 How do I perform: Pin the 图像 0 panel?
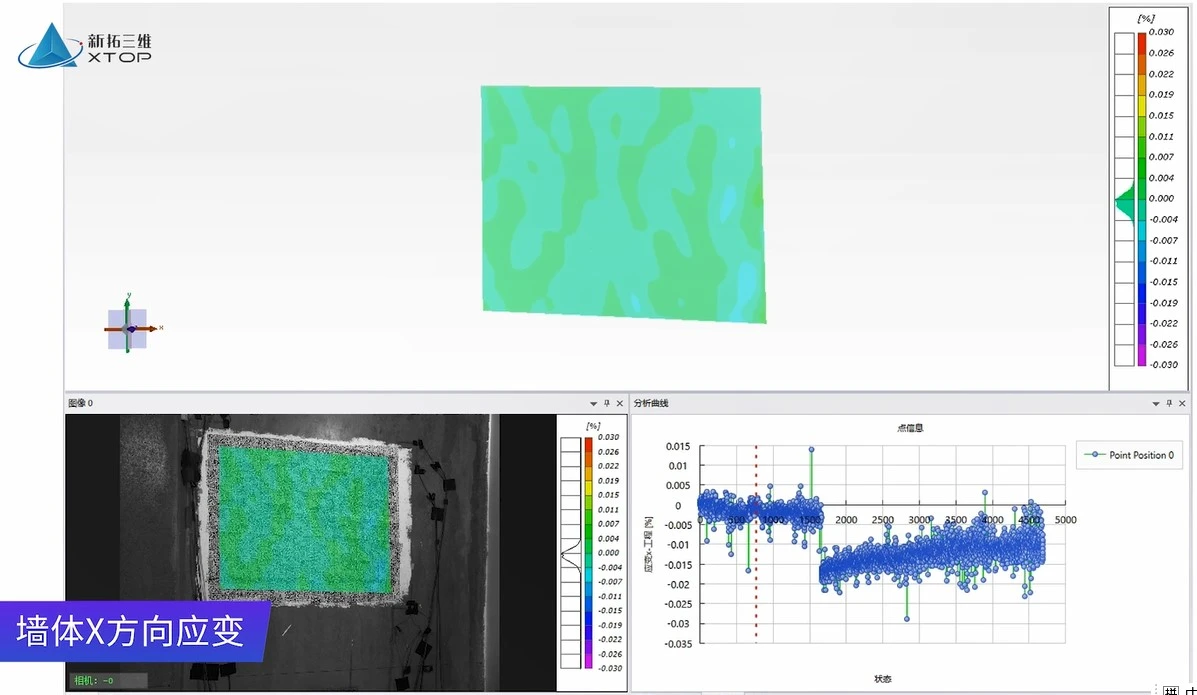click(x=606, y=403)
